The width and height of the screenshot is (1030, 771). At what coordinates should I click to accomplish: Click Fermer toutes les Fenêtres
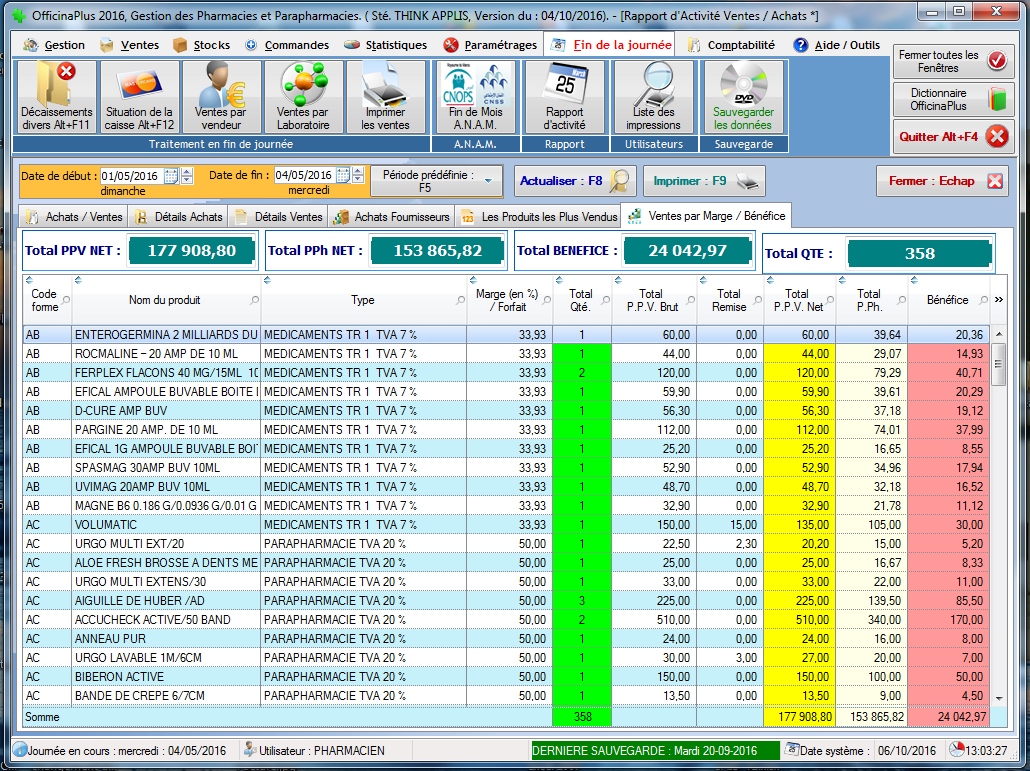[953, 61]
